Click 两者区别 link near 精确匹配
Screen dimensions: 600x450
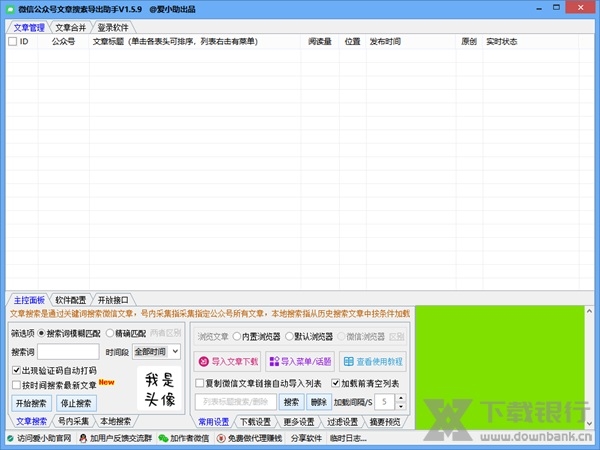165,333
